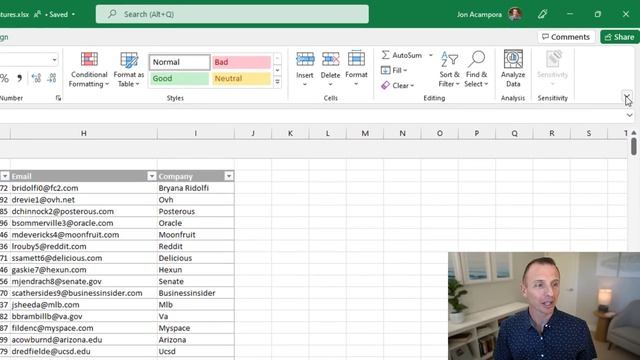Click the Insert cells icon
Screen dimensions: 640x360
point(305,60)
